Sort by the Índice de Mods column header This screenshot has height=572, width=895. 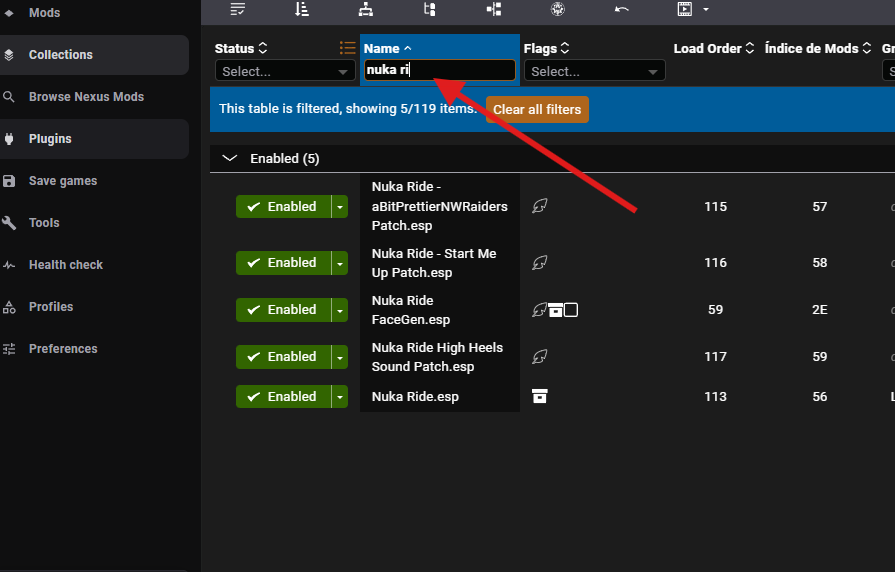(x=818, y=49)
